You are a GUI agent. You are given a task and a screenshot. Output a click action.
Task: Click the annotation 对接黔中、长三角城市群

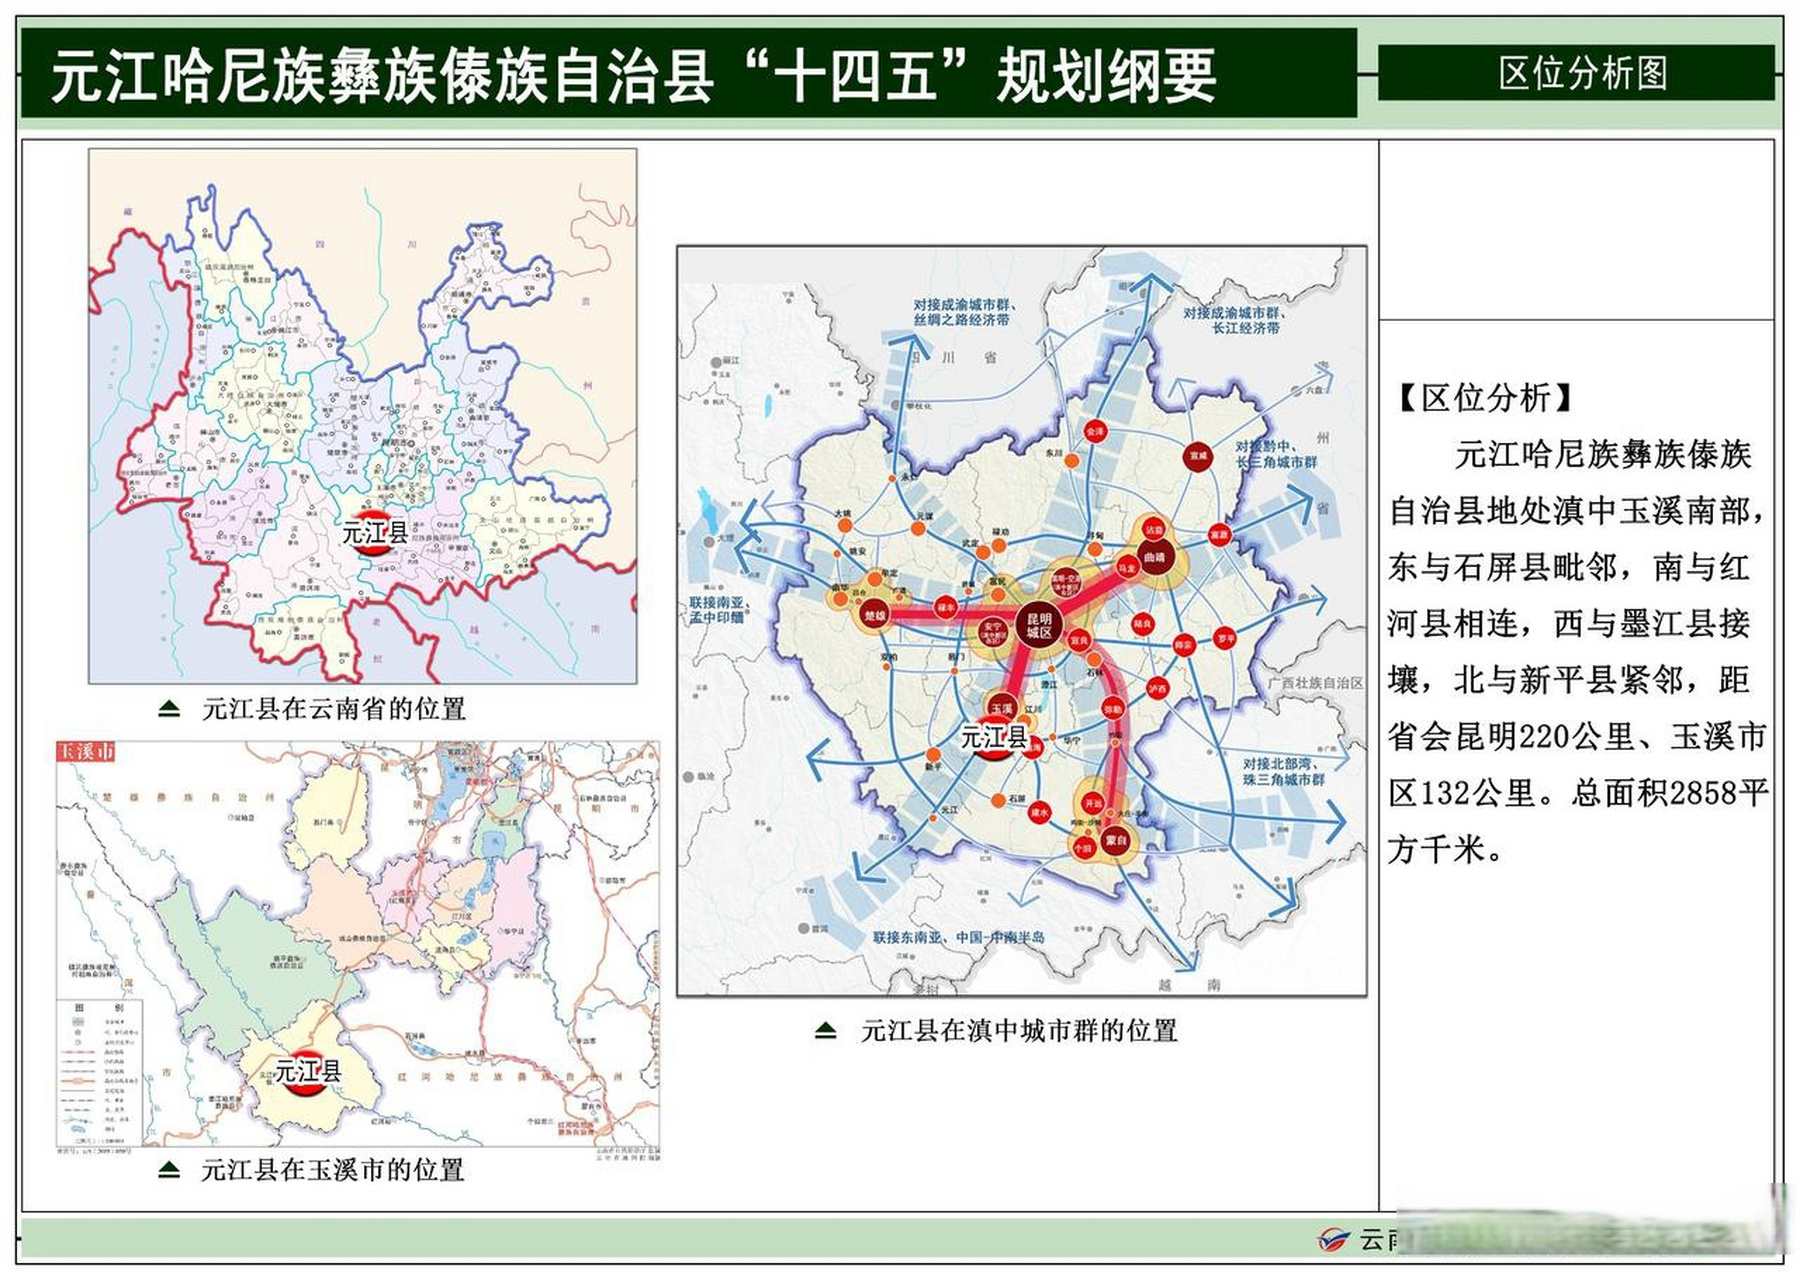coord(1276,454)
